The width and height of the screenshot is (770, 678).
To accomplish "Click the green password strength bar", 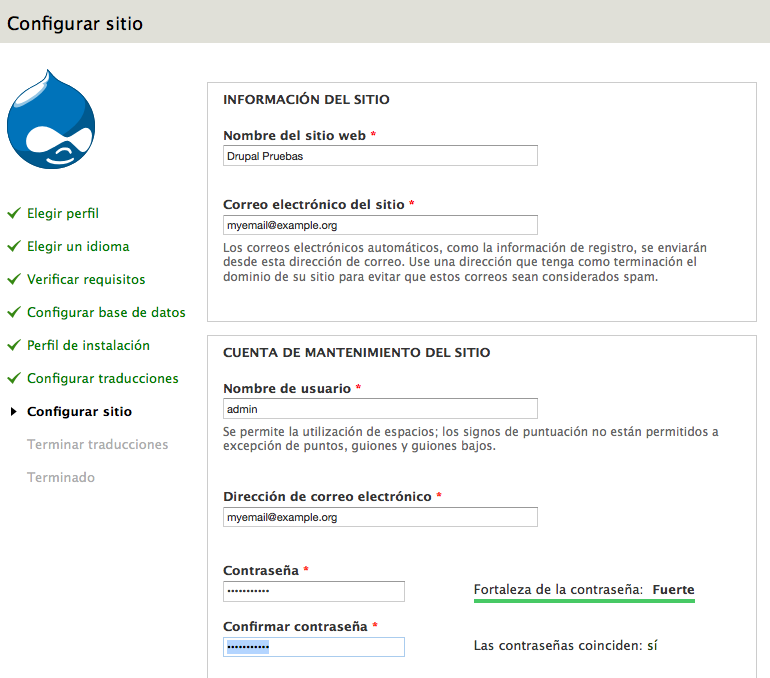I will tap(584, 602).
